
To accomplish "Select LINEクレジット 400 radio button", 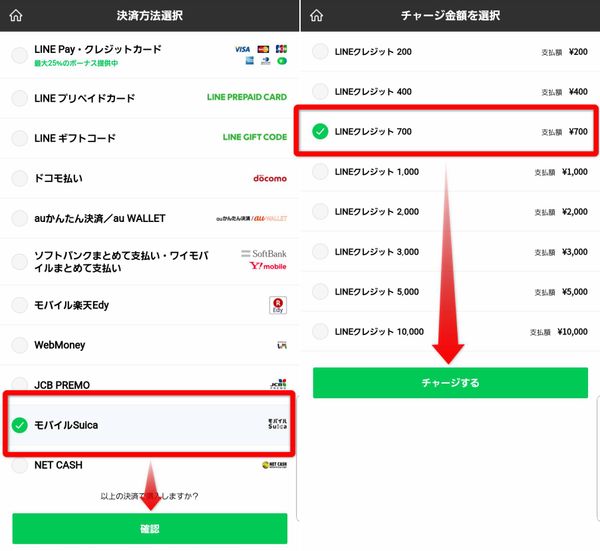I will coord(320,91).
